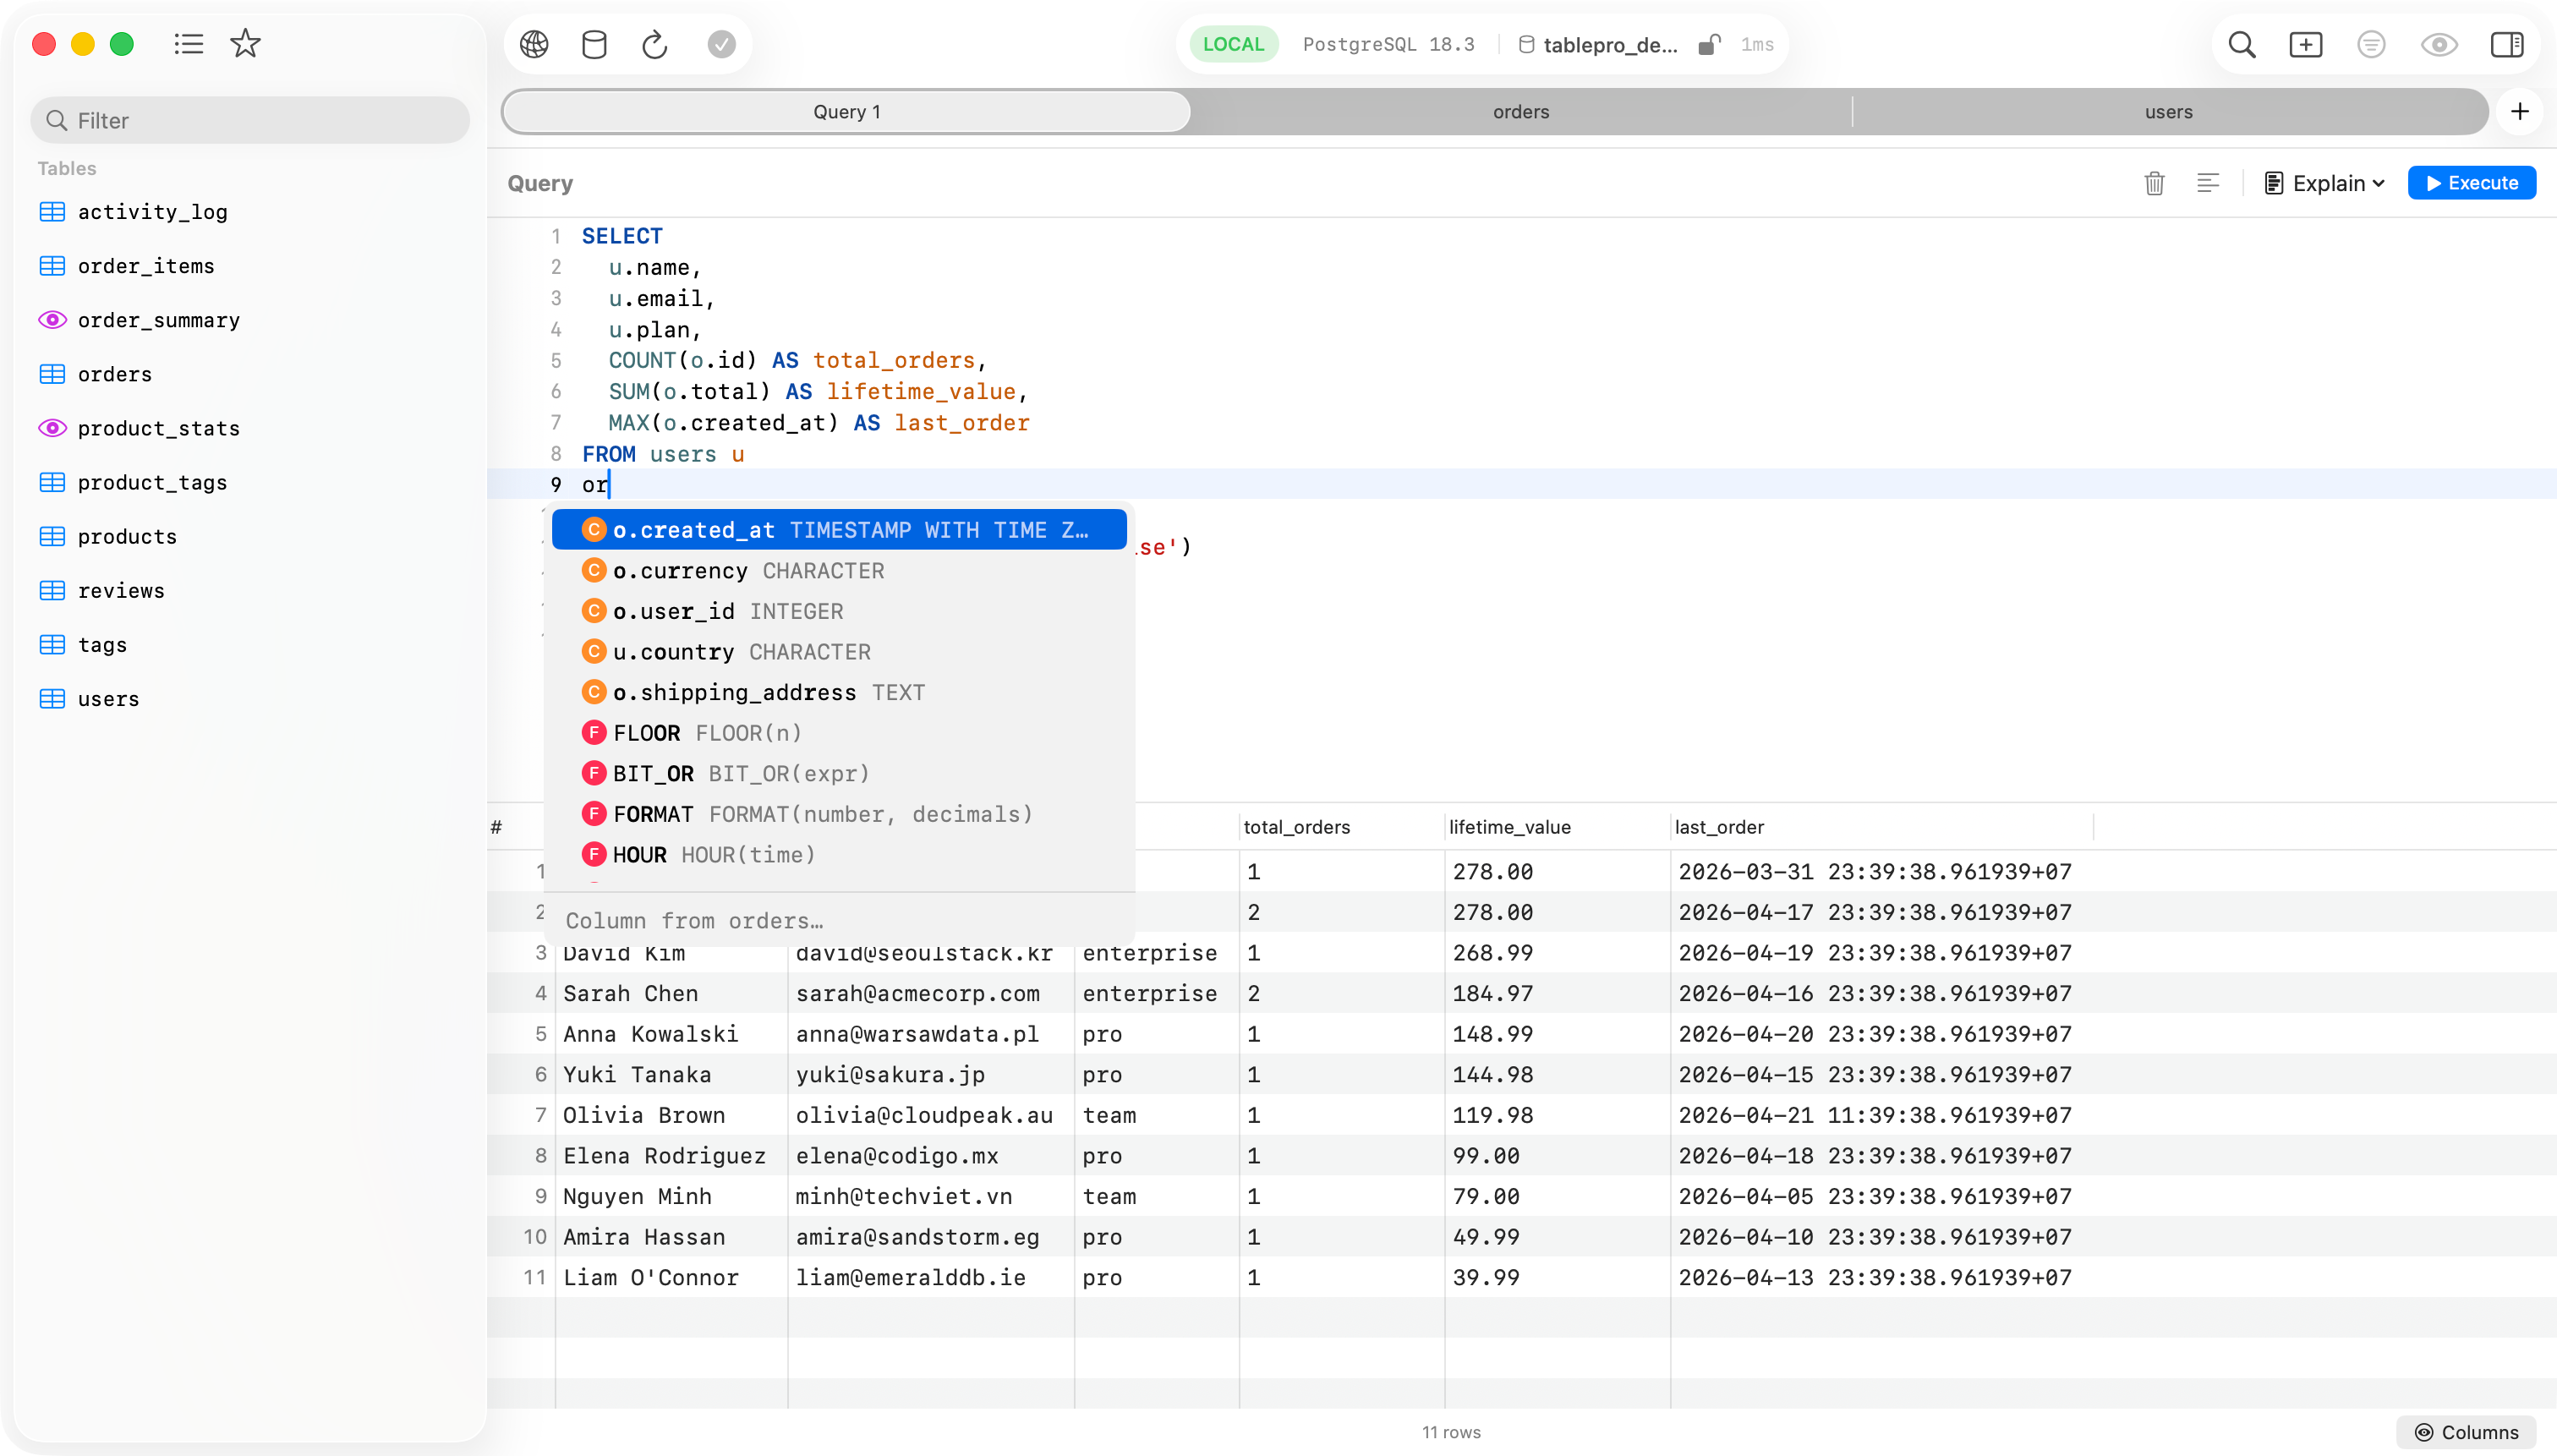Open the filter rows icon

click(2372, 44)
